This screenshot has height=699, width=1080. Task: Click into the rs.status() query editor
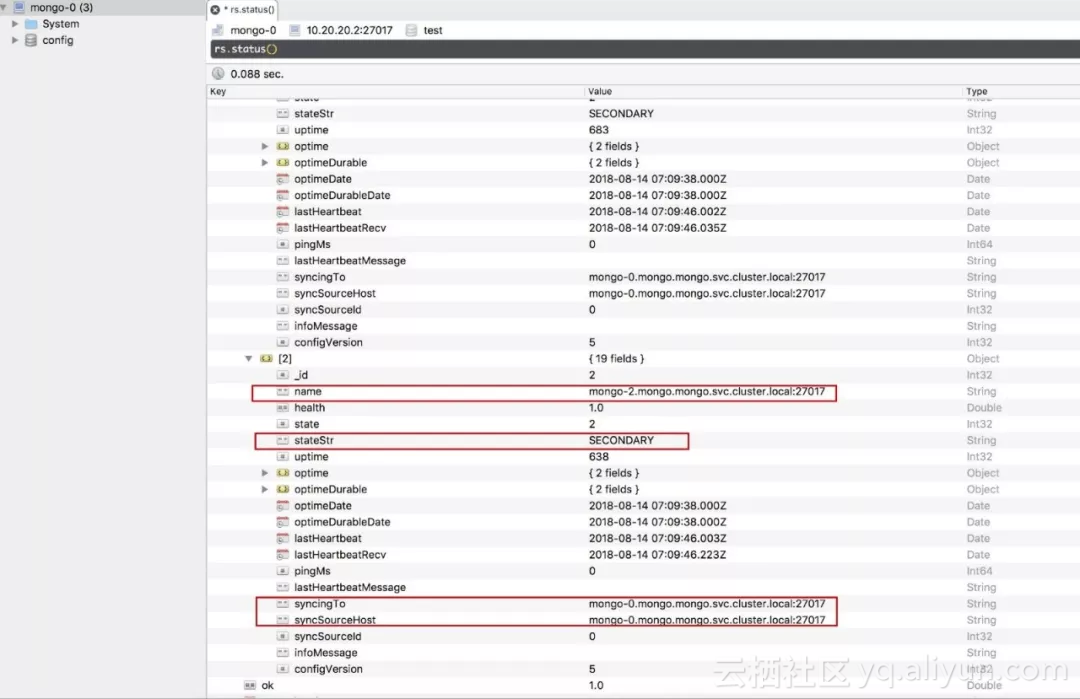[645, 49]
